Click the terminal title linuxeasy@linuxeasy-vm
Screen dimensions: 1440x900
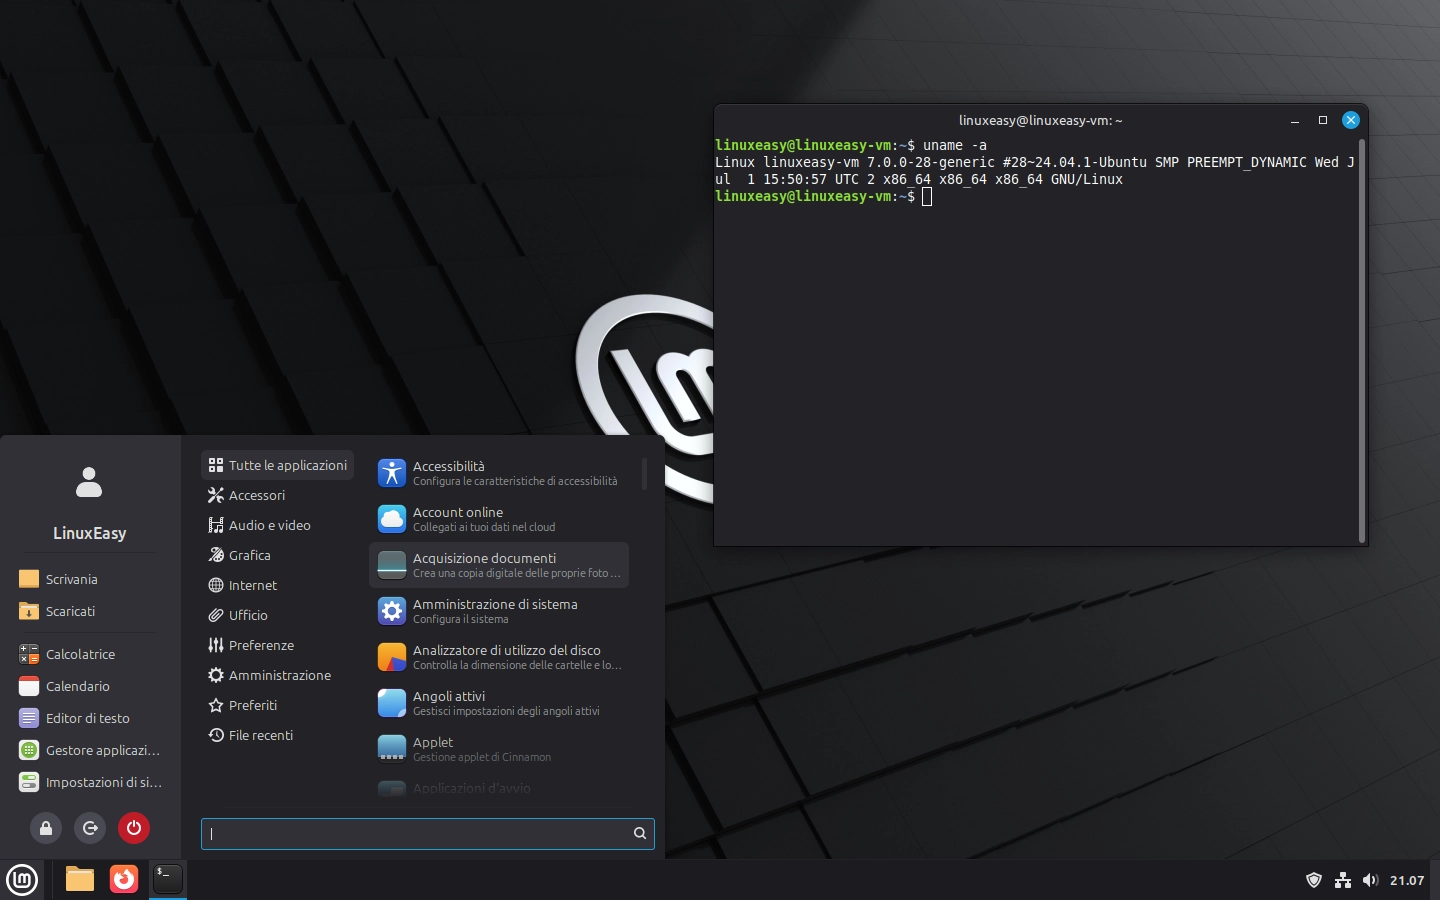[x=1040, y=120]
